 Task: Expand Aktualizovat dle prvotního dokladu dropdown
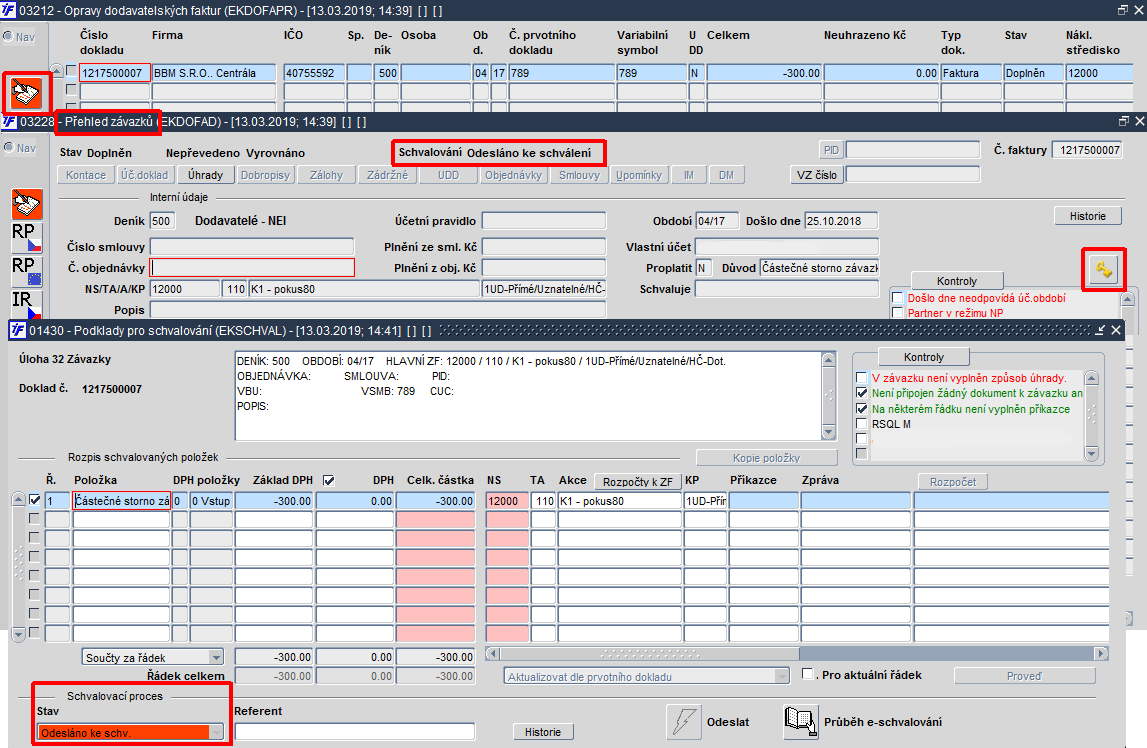click(x=782, y=676)
